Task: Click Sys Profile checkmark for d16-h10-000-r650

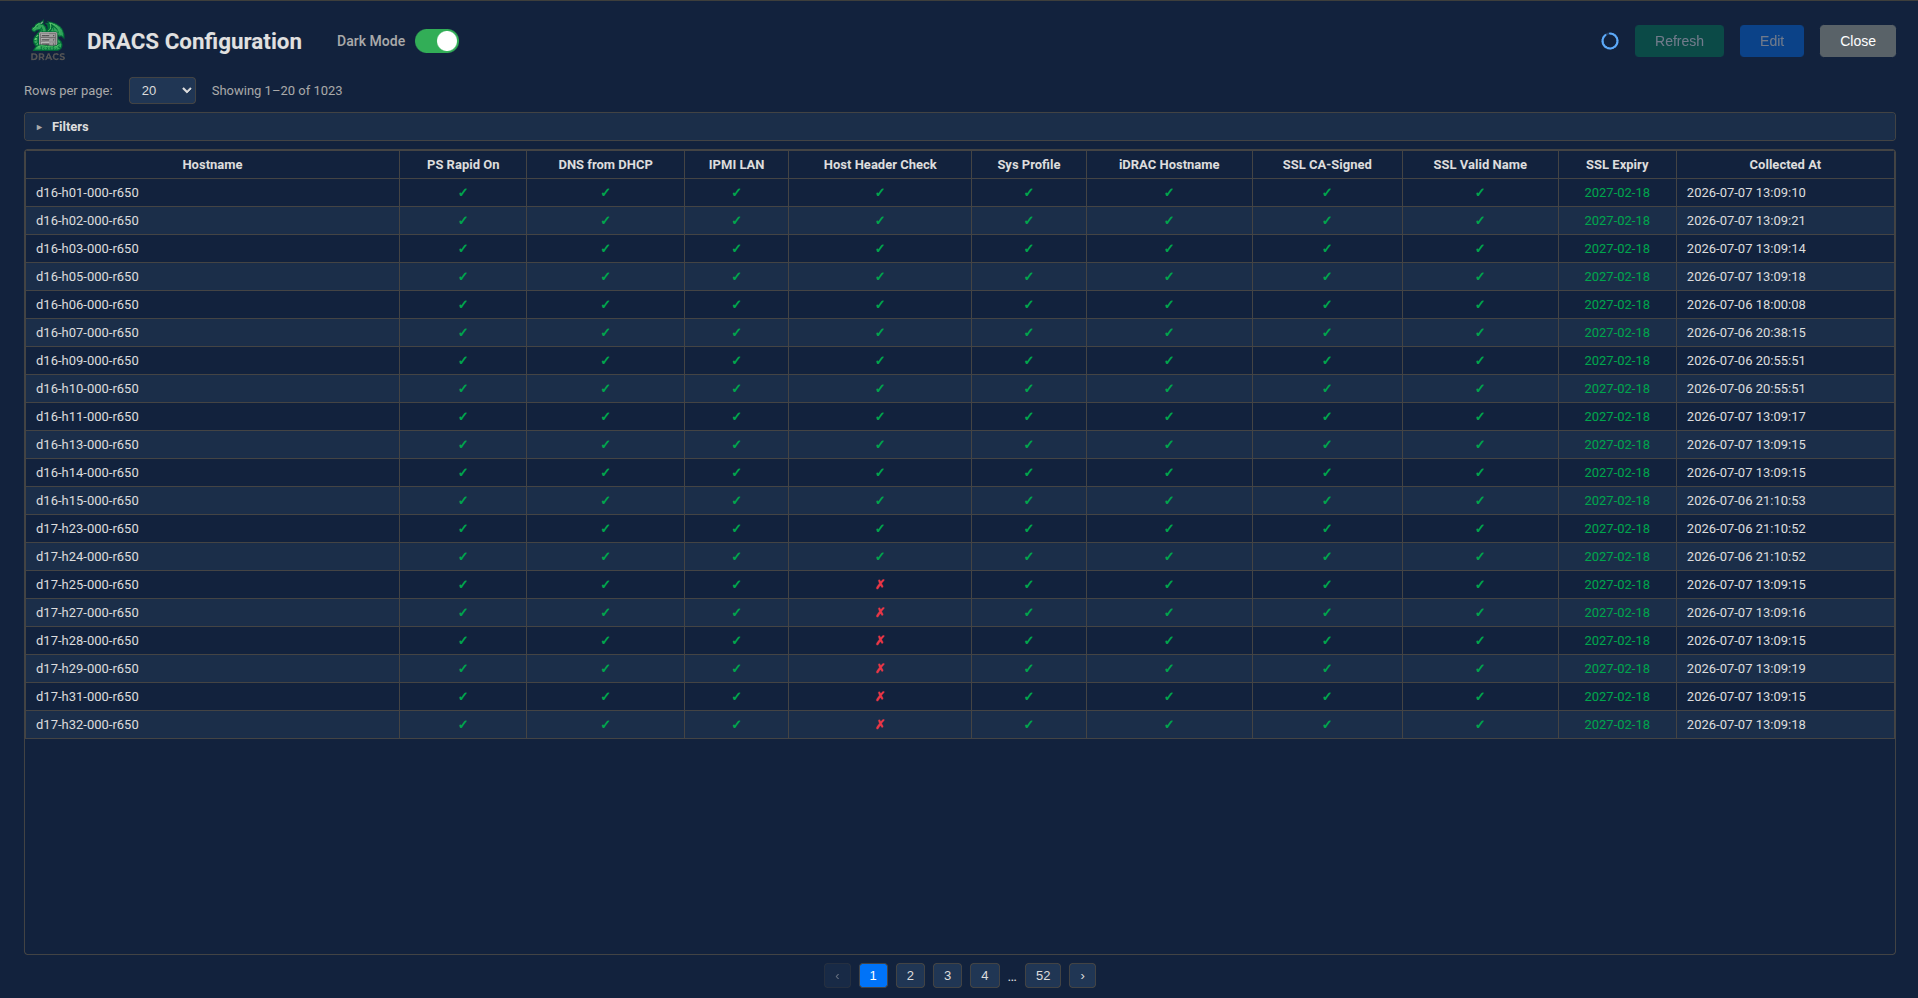Action: point(1028,389)
